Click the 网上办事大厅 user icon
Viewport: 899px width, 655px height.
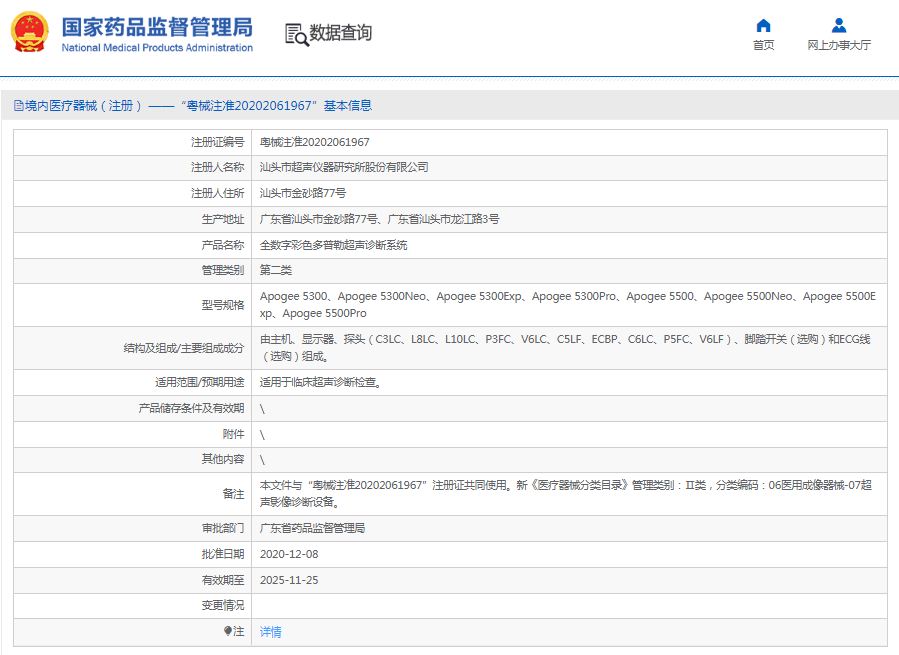[x=839, y=26]
